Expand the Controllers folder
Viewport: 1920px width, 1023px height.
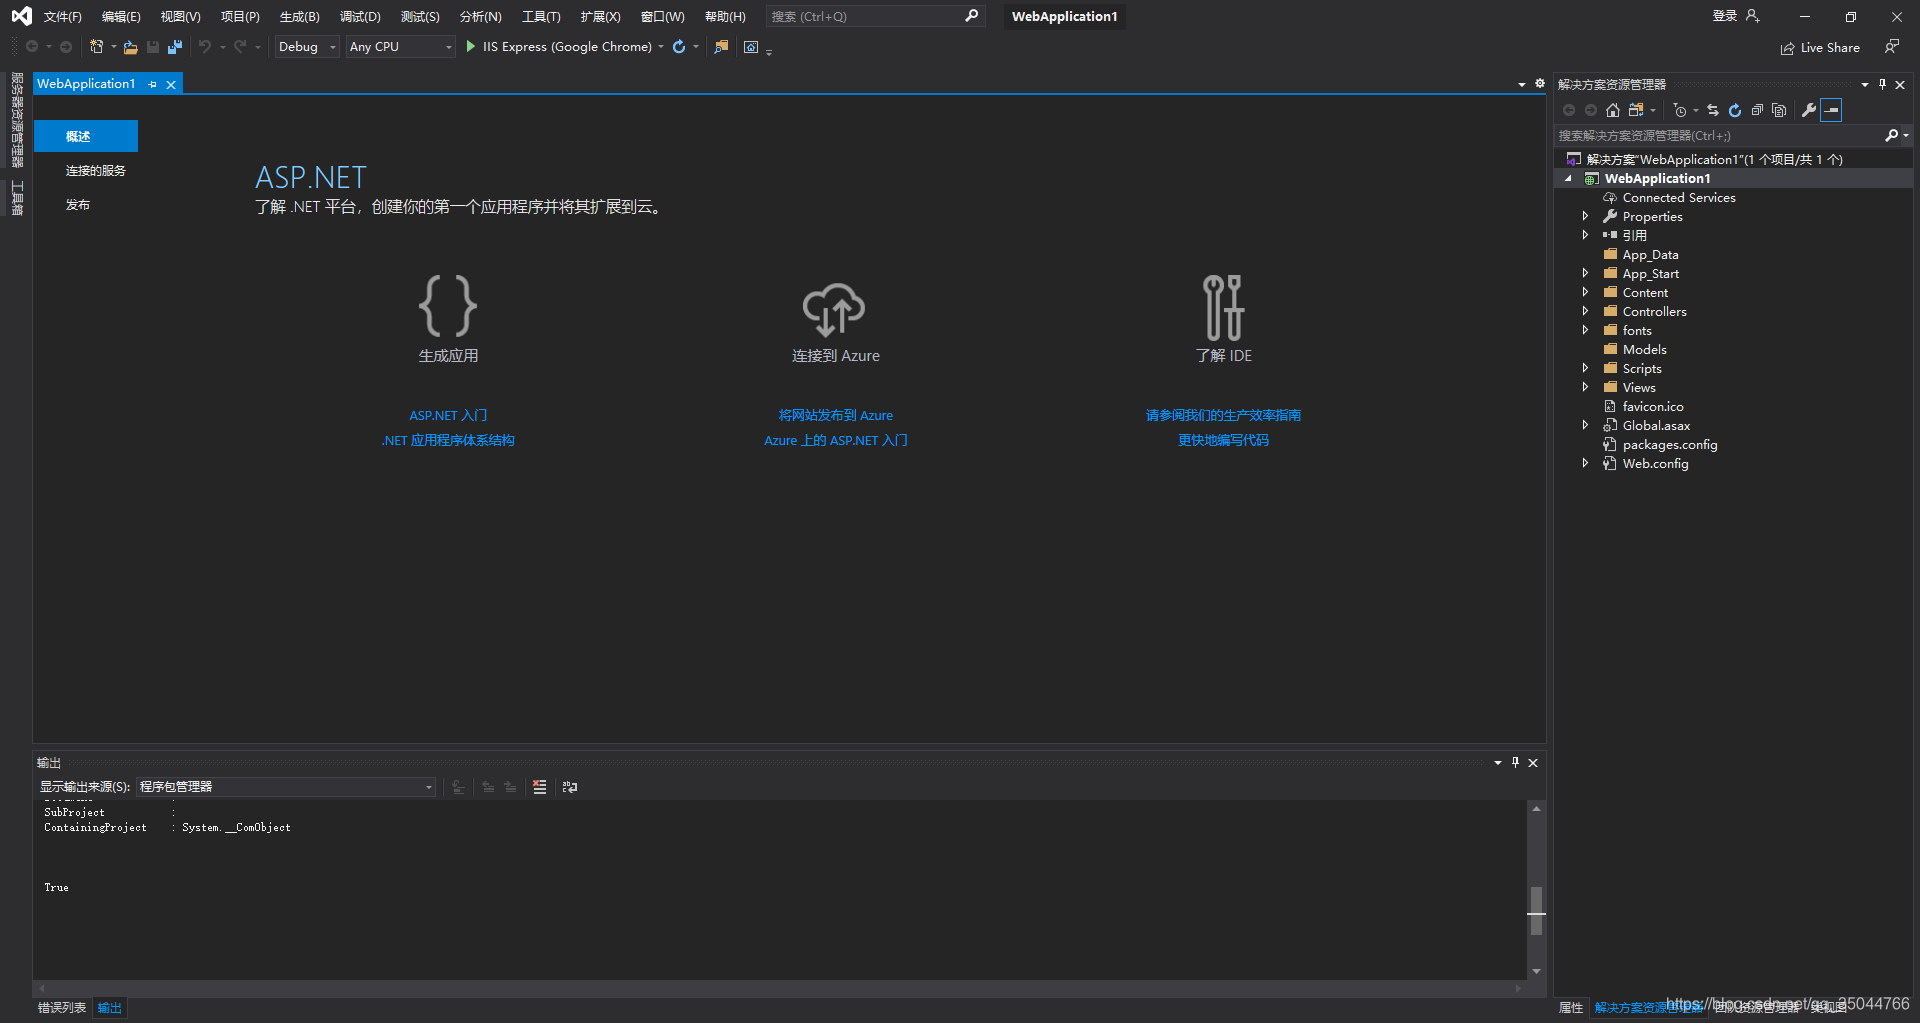coord(1585,312)
